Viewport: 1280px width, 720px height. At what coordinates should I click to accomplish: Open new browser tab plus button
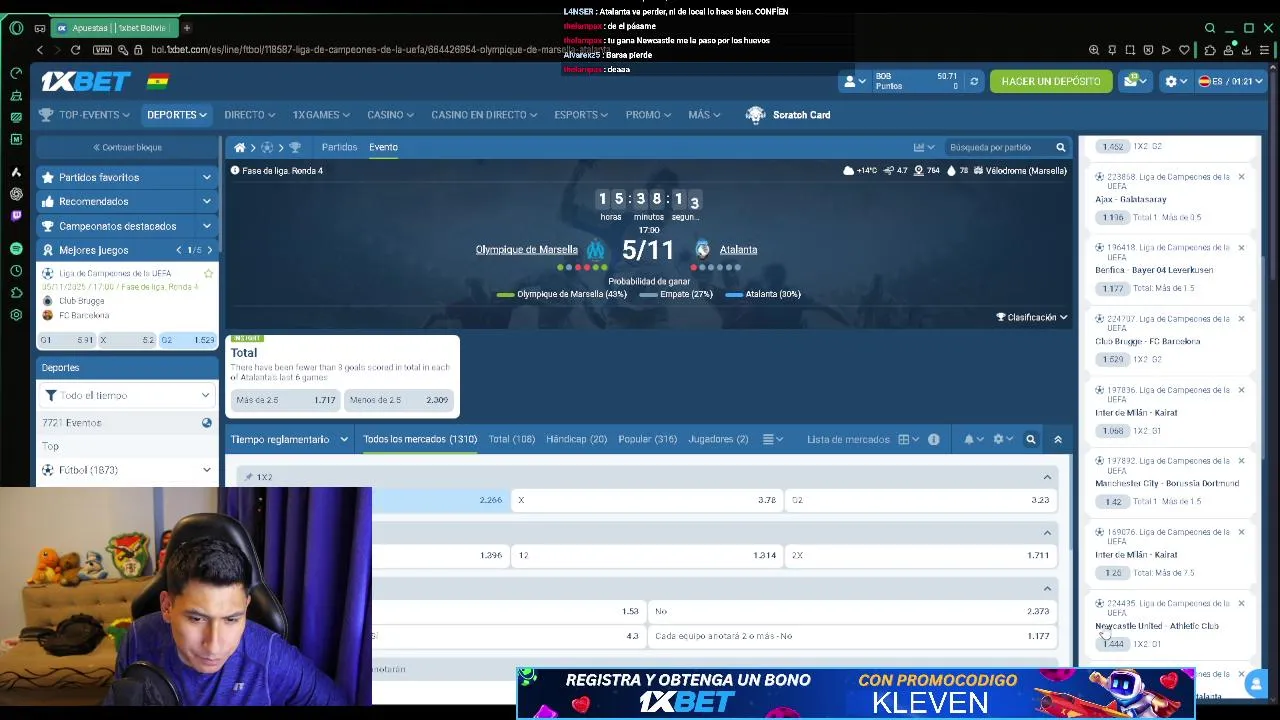(x=186, y=28)
